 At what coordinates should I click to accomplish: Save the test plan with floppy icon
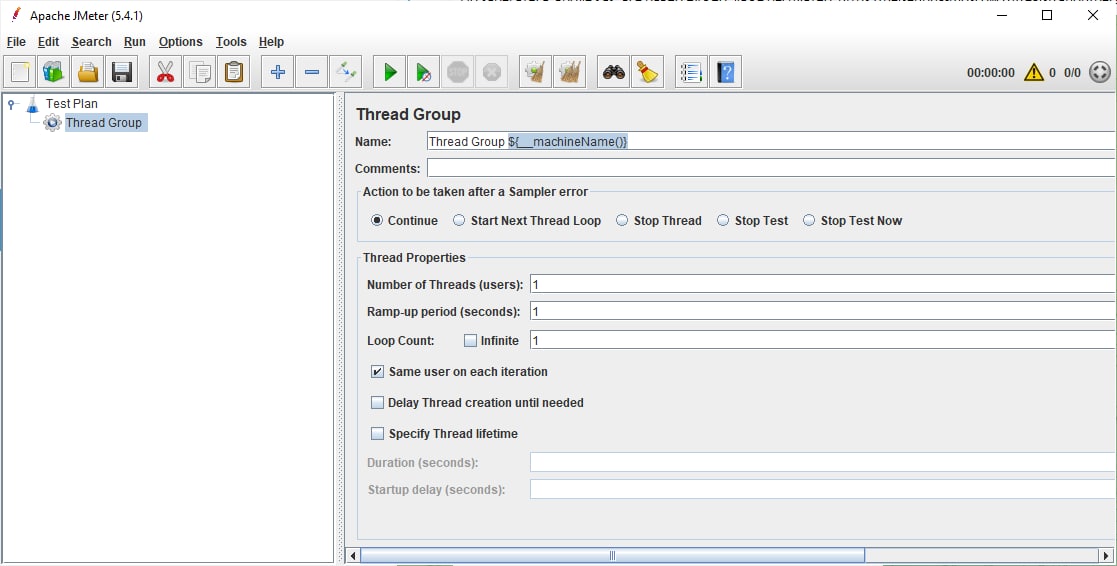tap(122, 72)
